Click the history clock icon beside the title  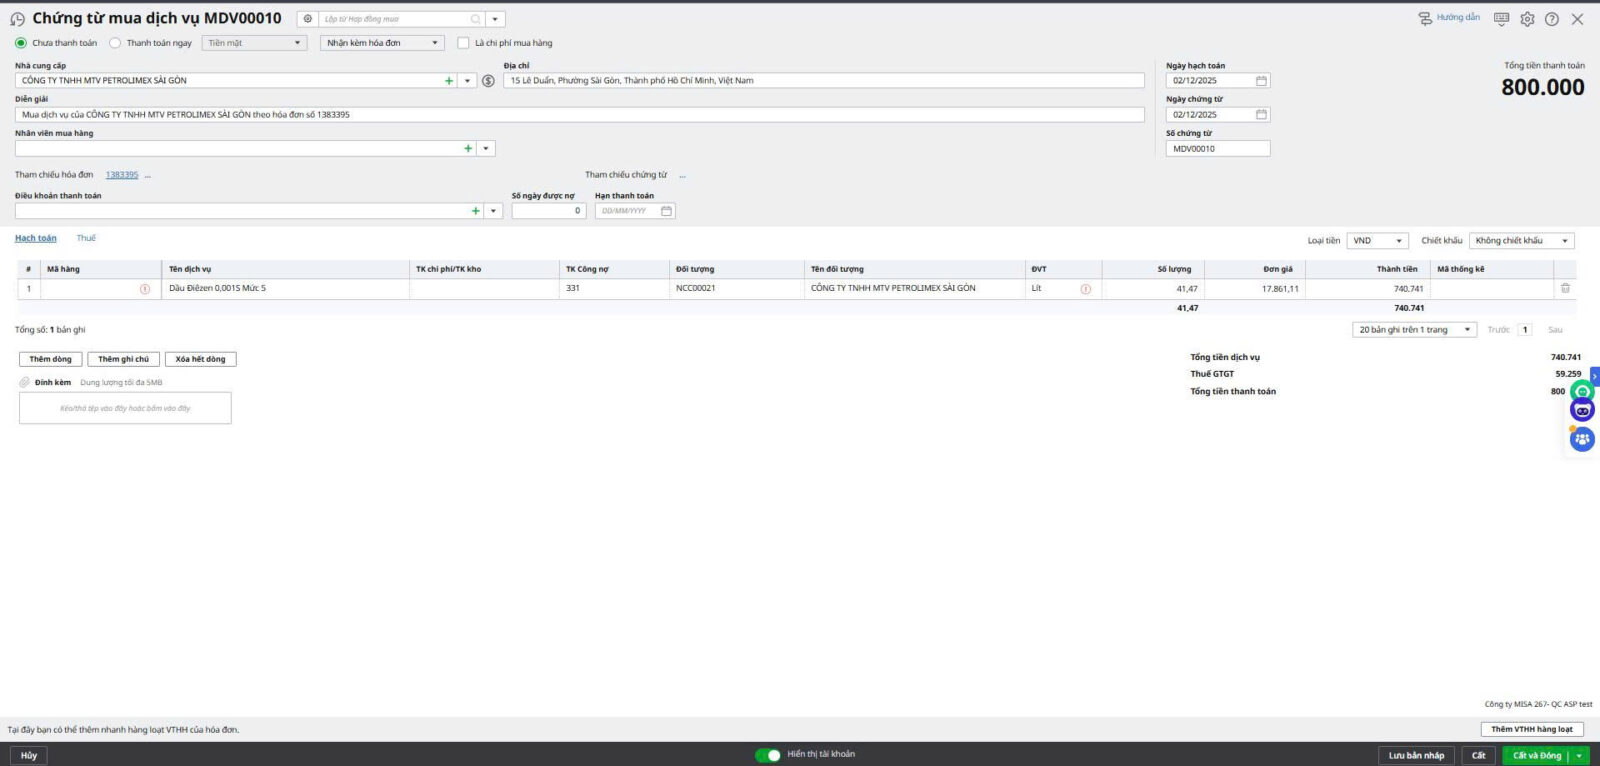point(17,19)
